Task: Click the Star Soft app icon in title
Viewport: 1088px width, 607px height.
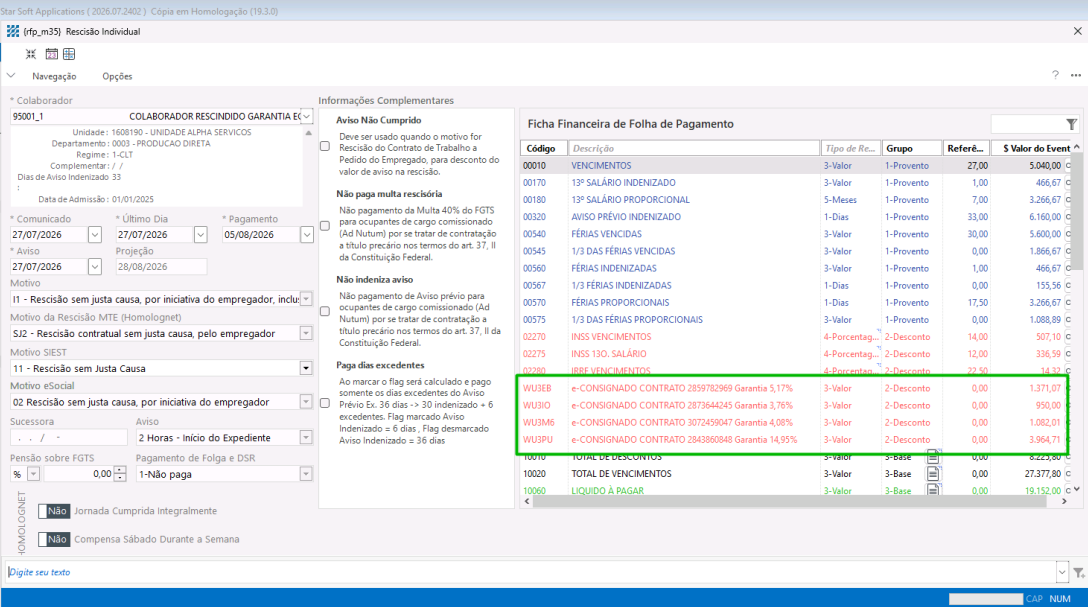Action: point(12,31)
